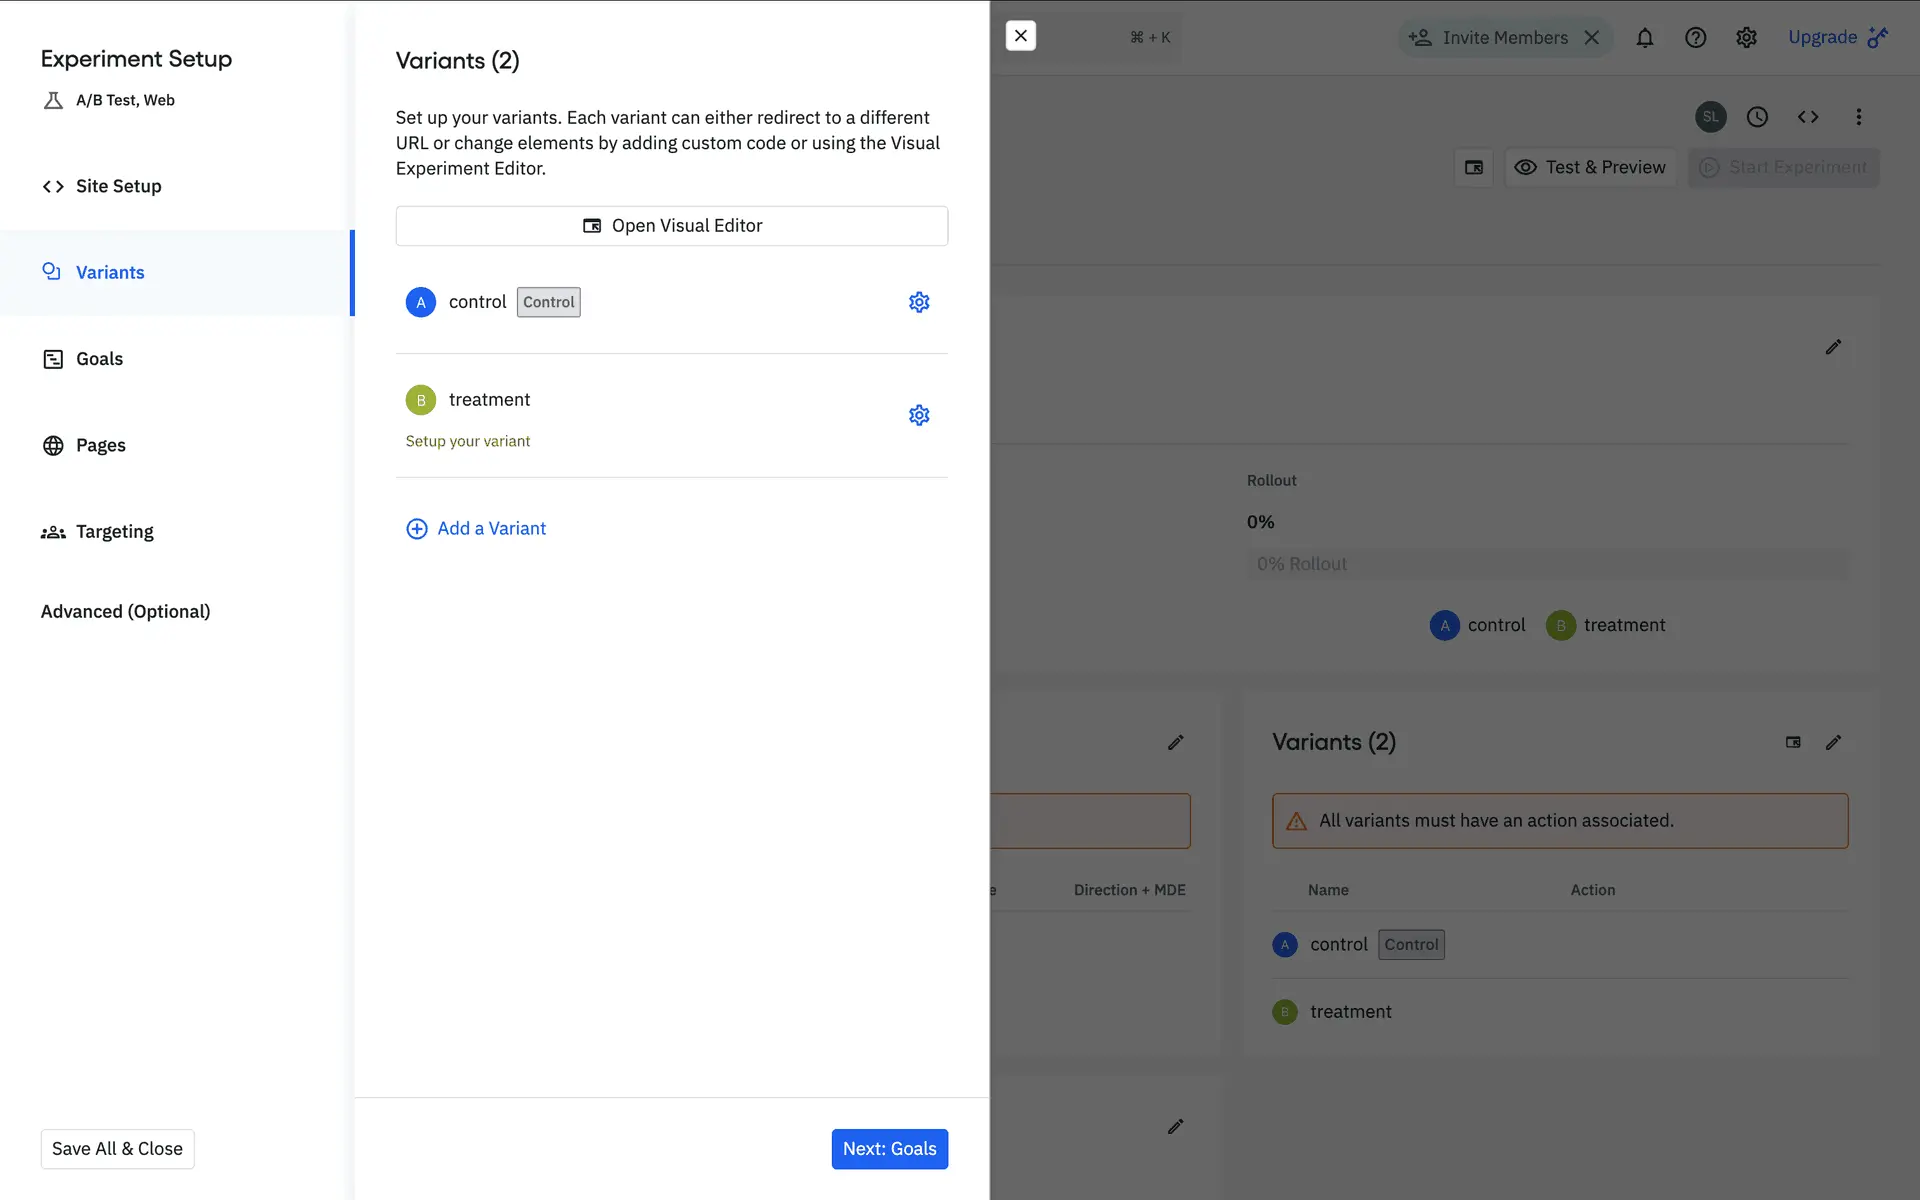This screenshot has width=1920, height=1200.
Task: Switch to the Targeting section
Action: click(x=114, y=532)
